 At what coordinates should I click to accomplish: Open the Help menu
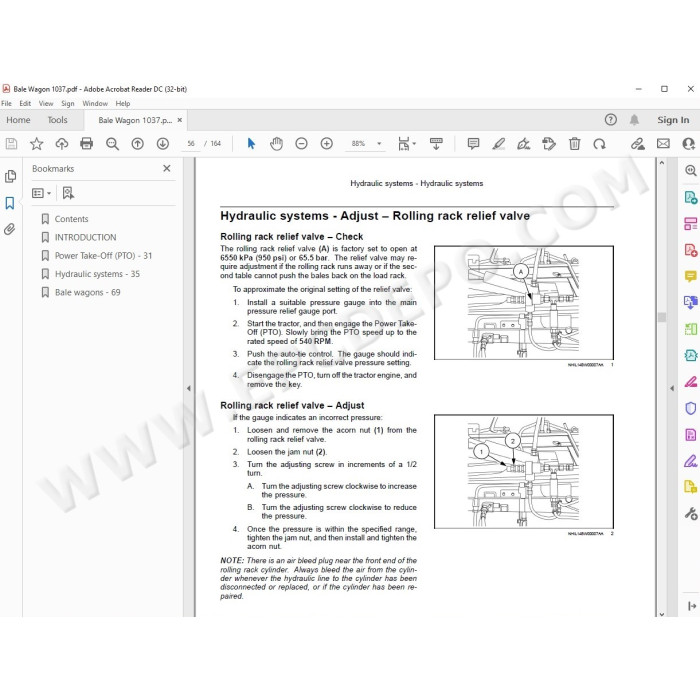123,104
